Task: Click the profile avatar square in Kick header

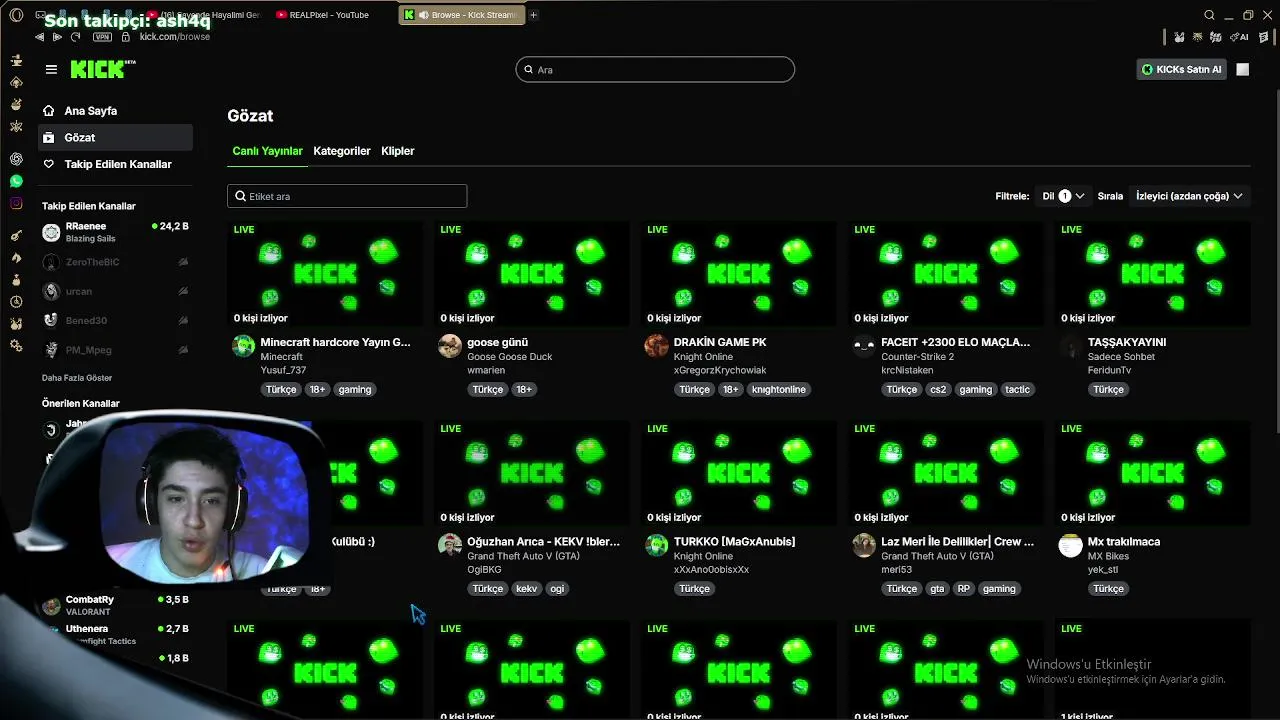Action: tap(1243, 69)
